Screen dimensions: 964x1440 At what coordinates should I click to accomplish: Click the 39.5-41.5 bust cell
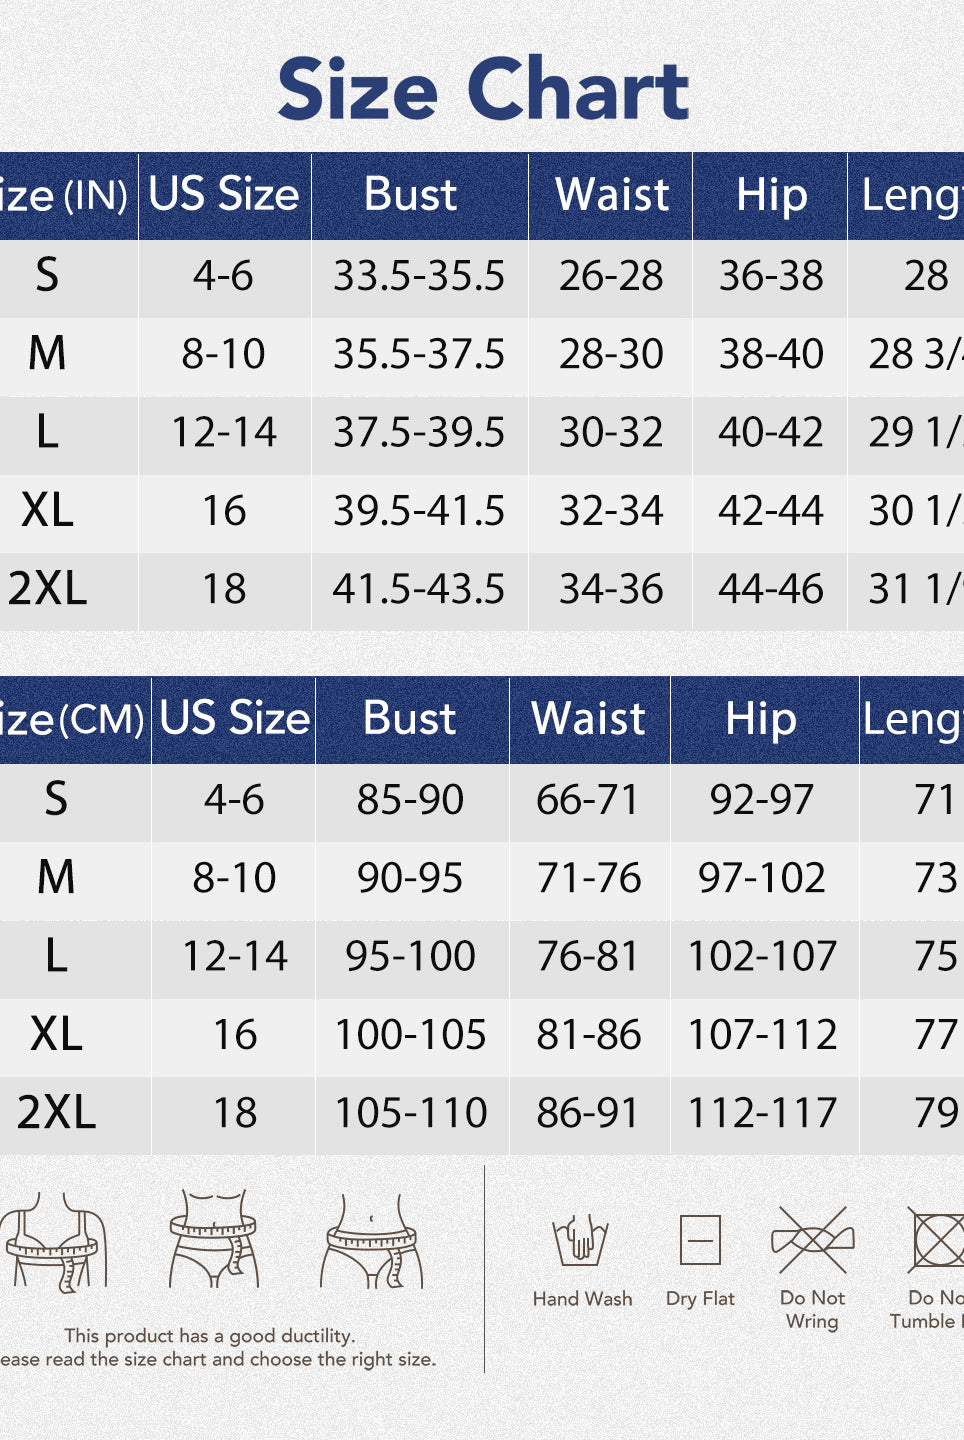click(x=419, y=511)
